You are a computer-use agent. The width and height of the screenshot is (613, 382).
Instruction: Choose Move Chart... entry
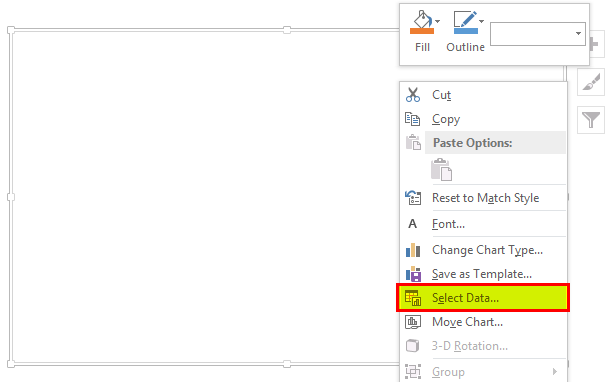[x=483, y=322]
